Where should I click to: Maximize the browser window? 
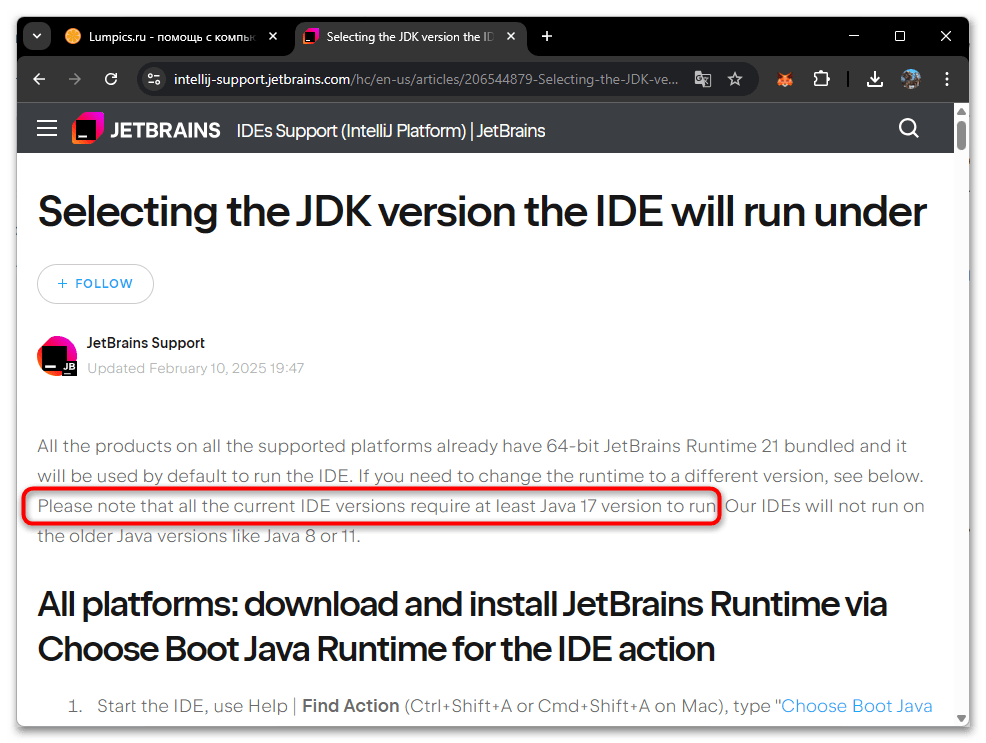point(900,36)
